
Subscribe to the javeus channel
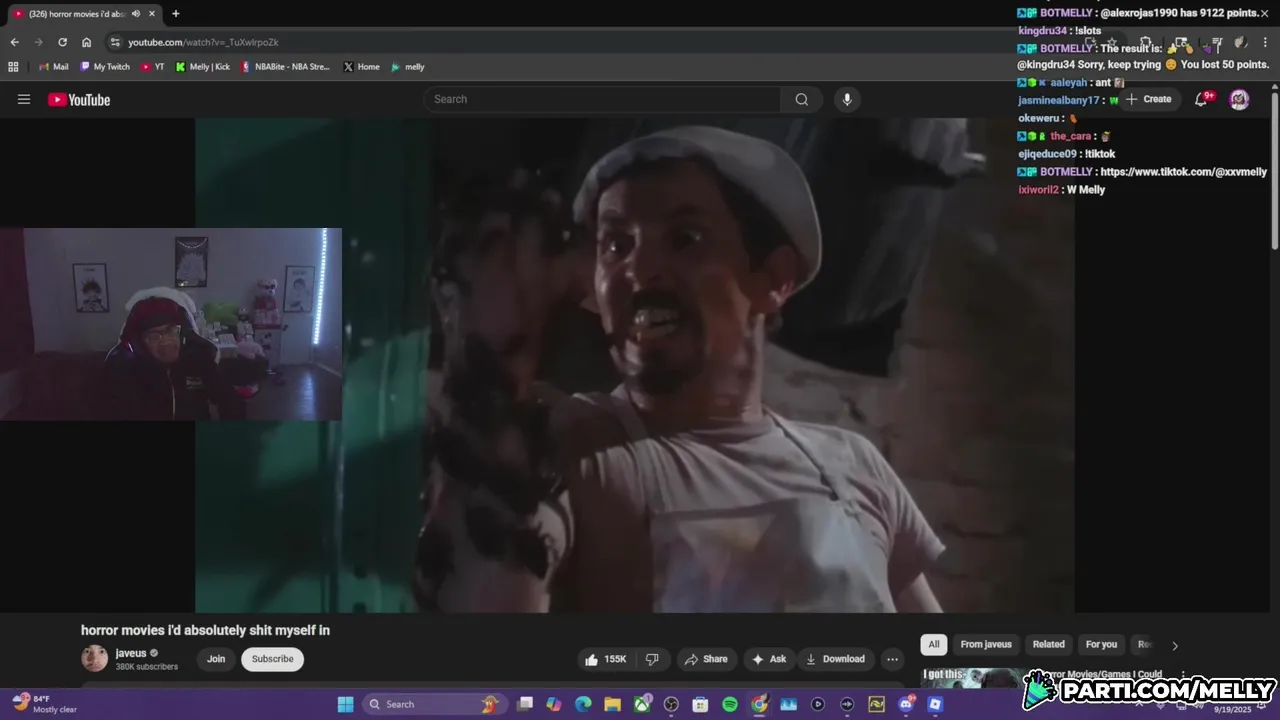point(272,659)
